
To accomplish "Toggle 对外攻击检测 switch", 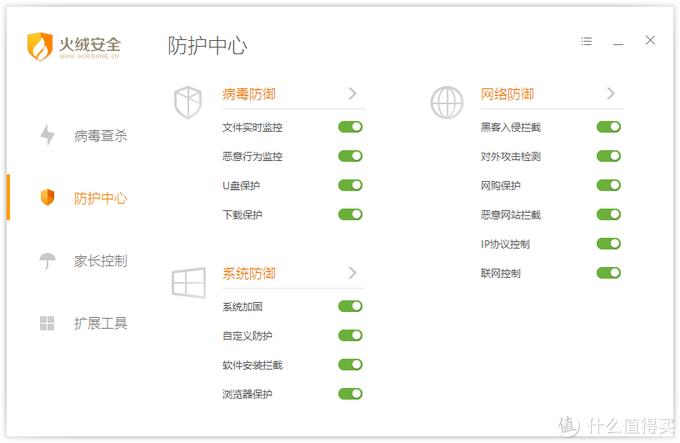I will point(609,156).
